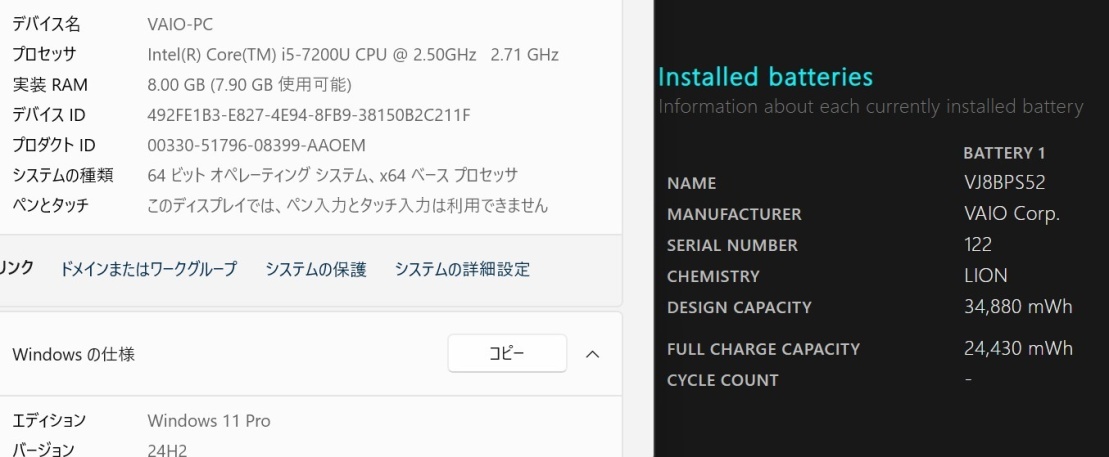
Task: Click the Windows 11 Pro edition text
Action: coord(209,421)
